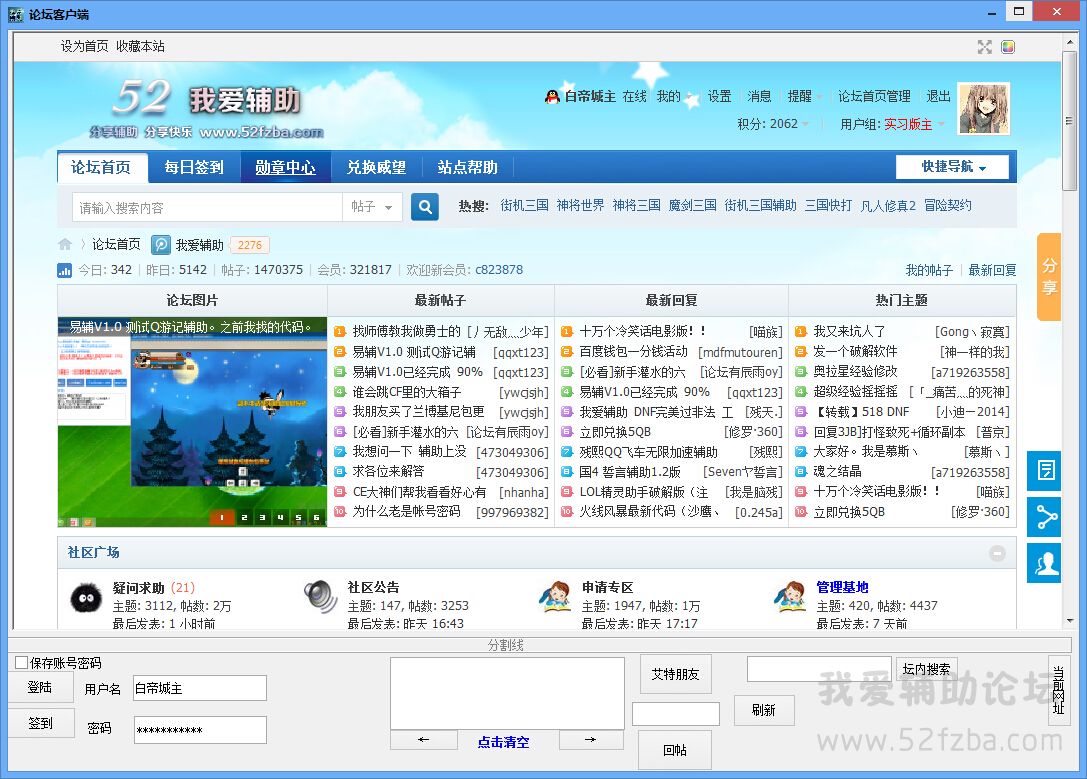
Task: Click the 当前网址 vertical button
Action: tap(1059, 690)
